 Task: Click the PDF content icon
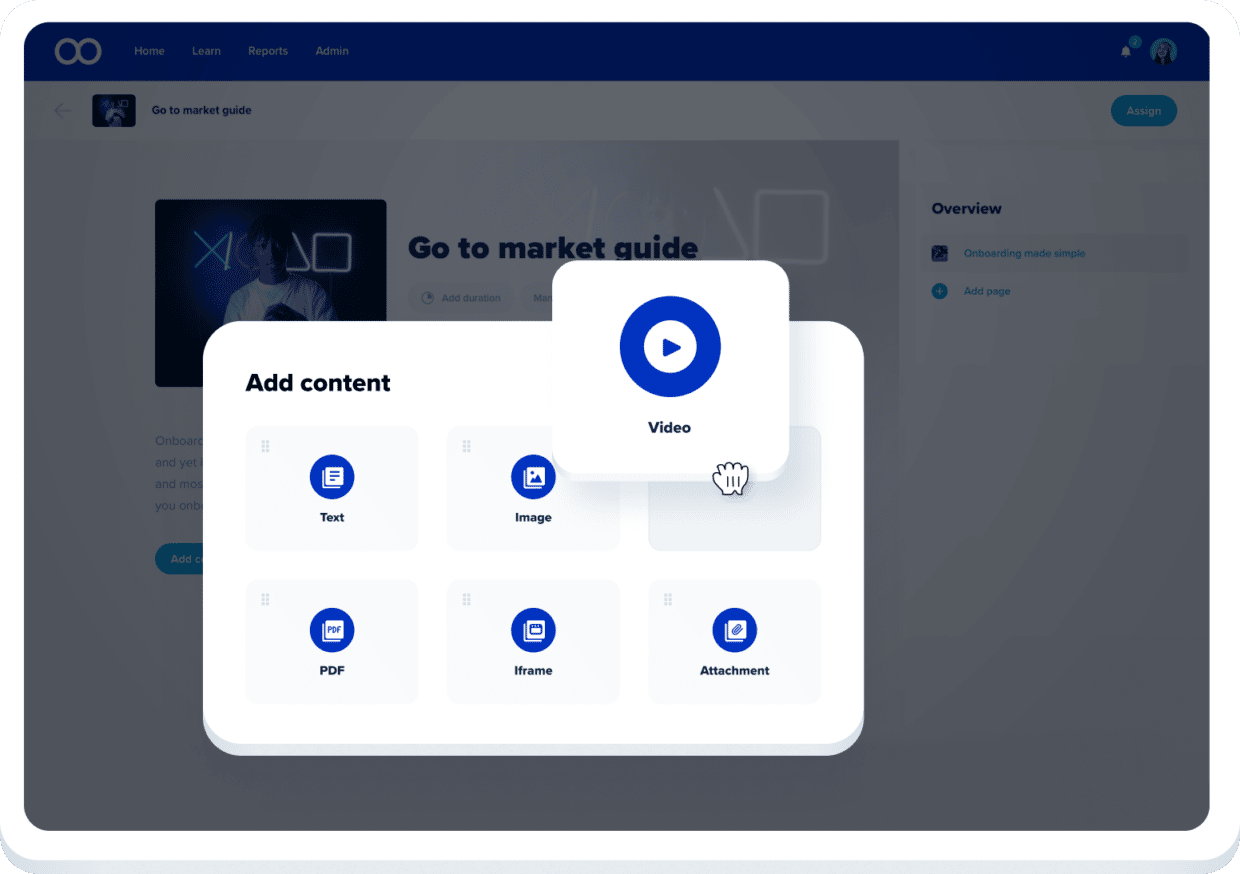pos(331,630)
